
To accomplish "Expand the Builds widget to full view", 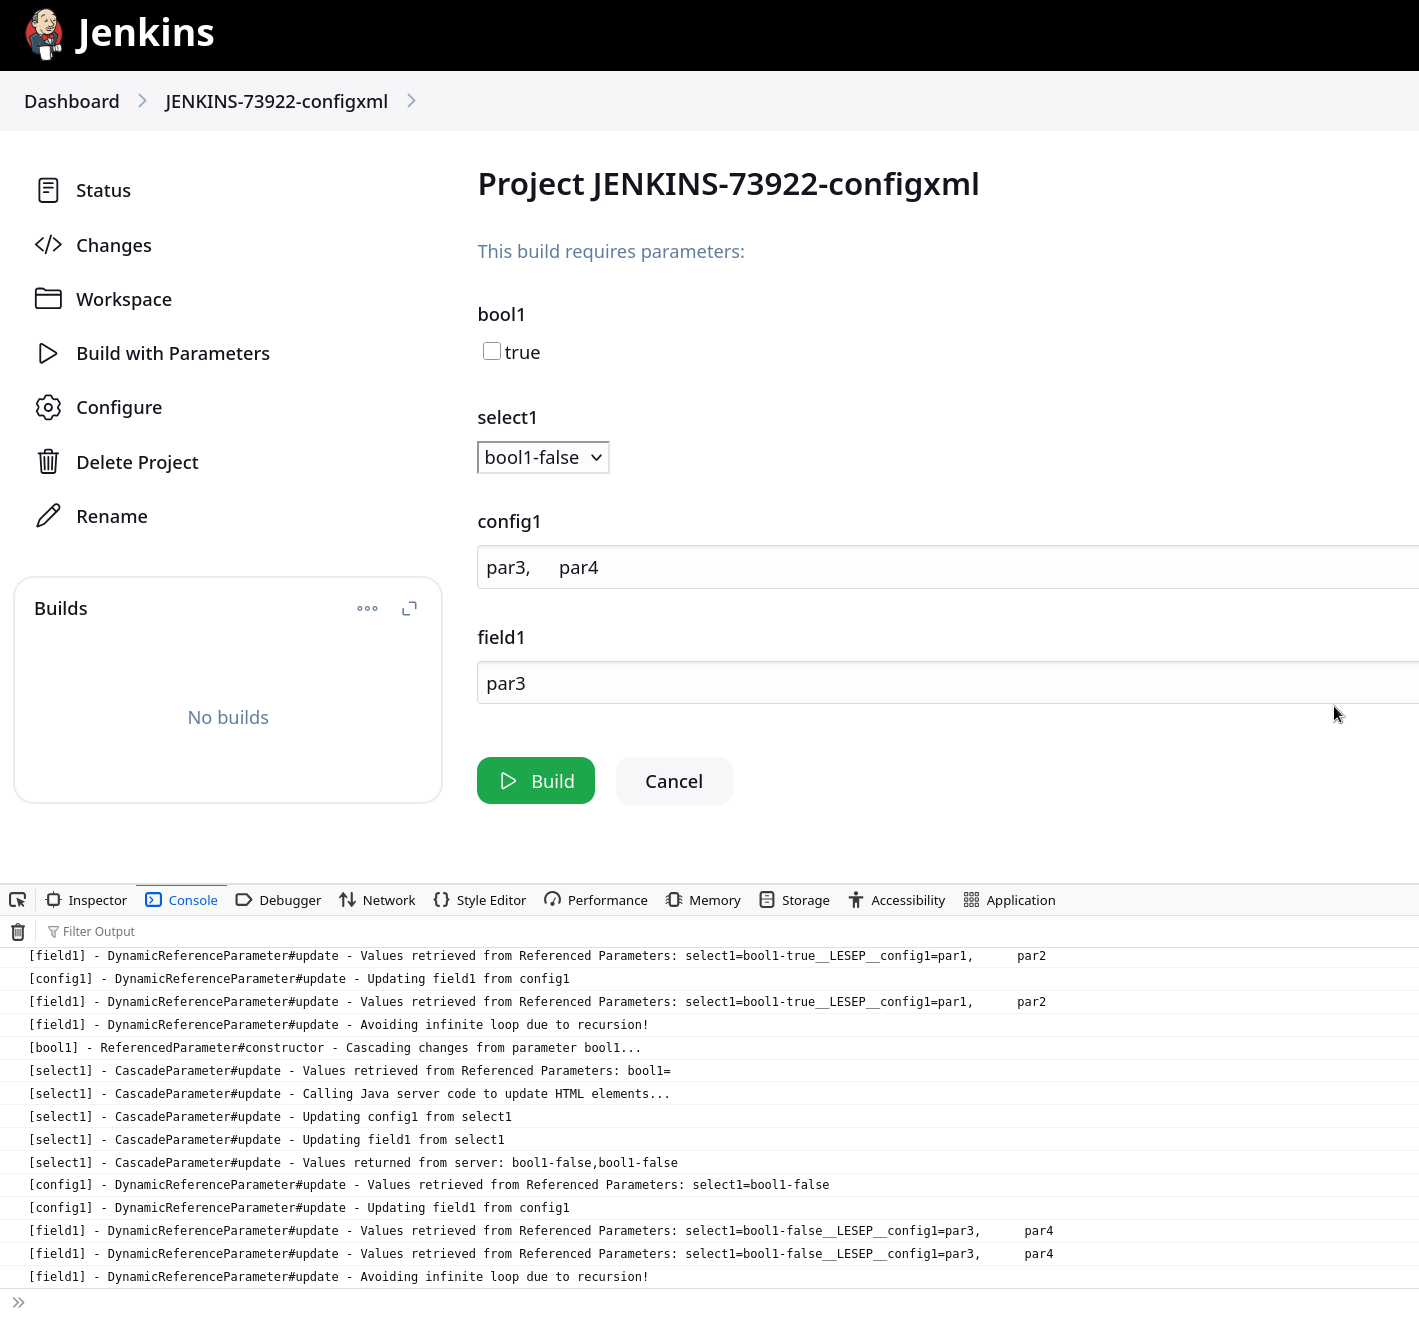I will [x=409, y=608].
